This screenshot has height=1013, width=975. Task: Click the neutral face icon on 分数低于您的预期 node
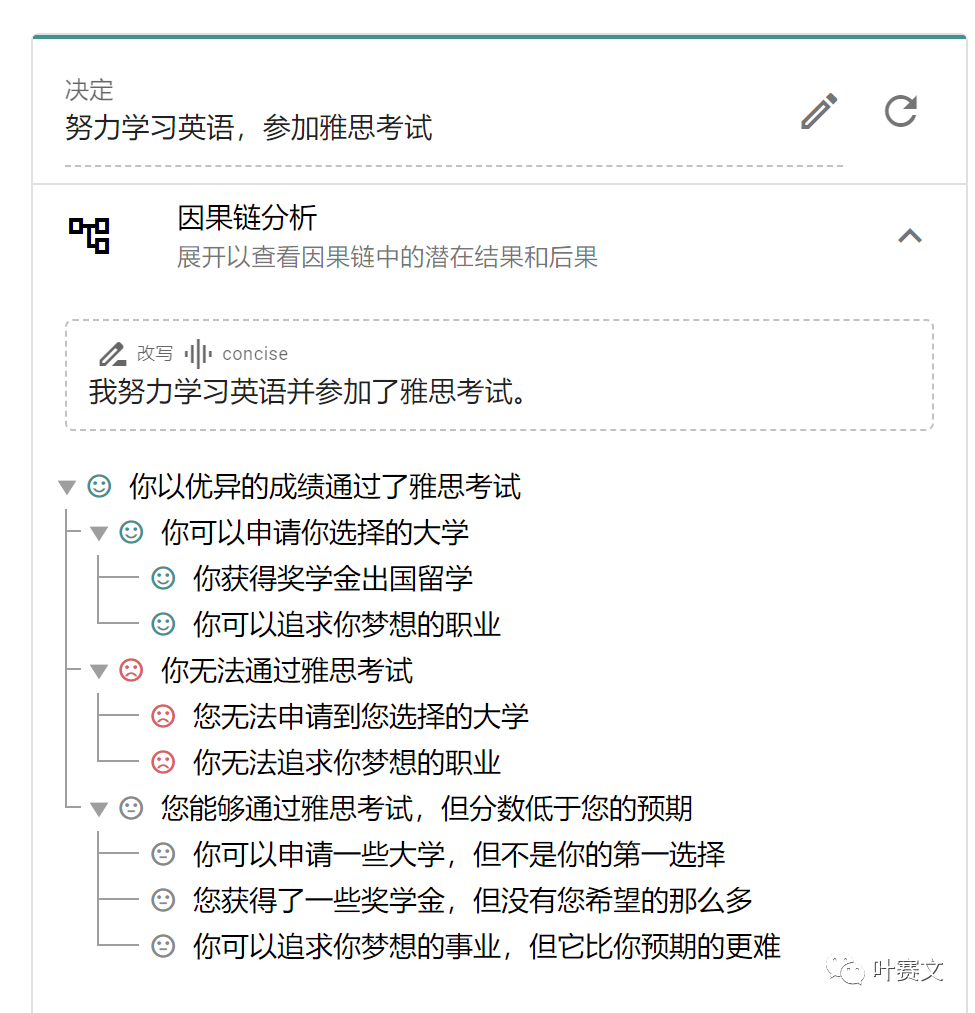(x=130, y=808)
